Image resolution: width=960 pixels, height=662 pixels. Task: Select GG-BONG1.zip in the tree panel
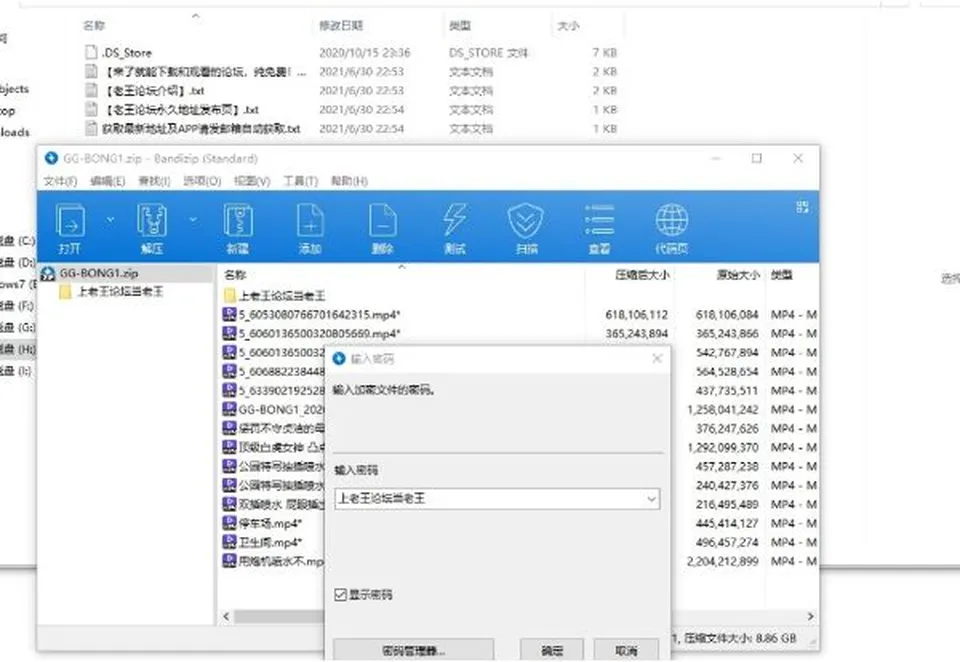(99, 273)
